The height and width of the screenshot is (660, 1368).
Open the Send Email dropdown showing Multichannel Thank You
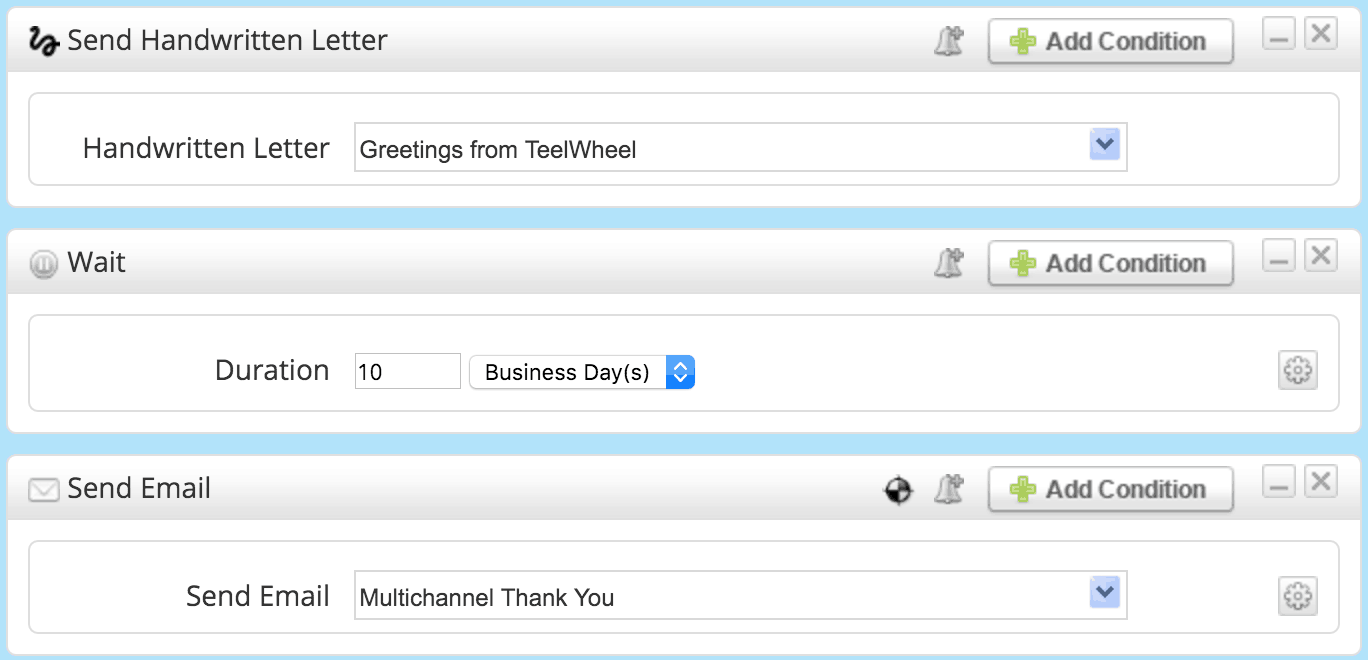point(741,596)
